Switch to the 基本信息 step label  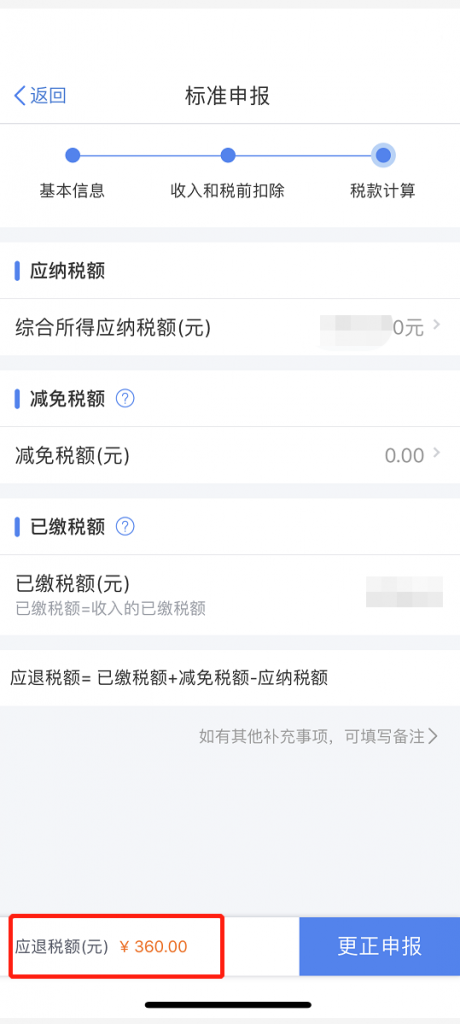(72, 191)
